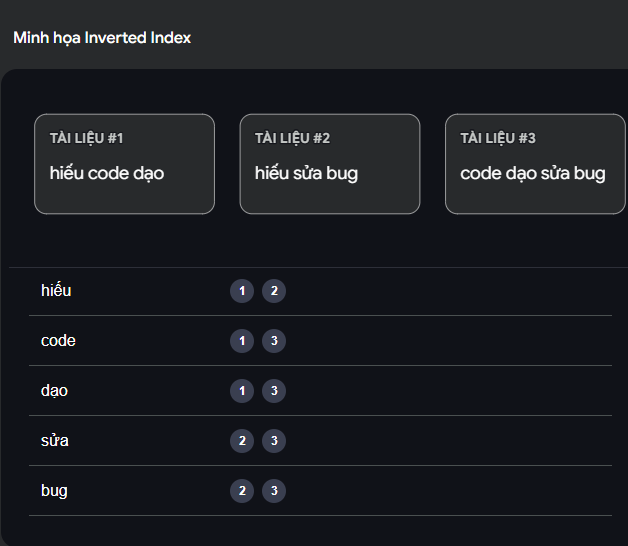This screenshot has width=628, height=546.
Task: Click document badge 1 in hiểu row
Action: [242, 291]
